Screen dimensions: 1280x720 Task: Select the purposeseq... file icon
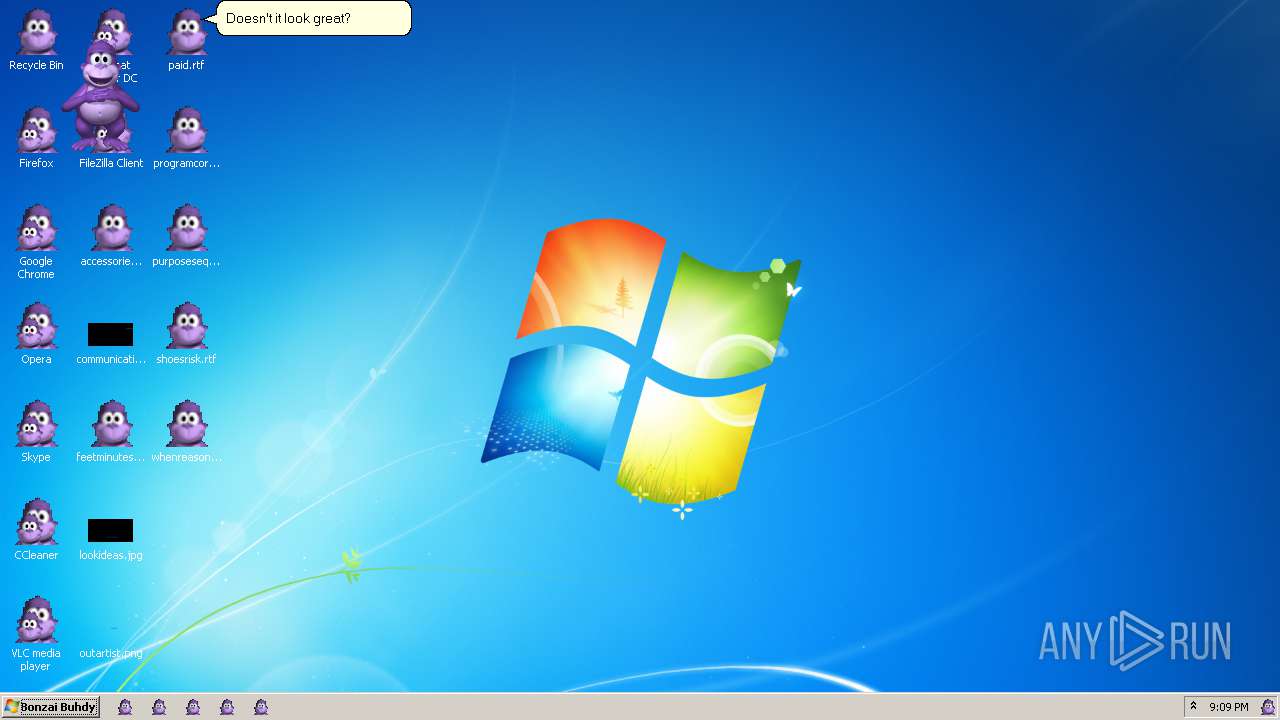pyautogui.click(x=186, y=237)
